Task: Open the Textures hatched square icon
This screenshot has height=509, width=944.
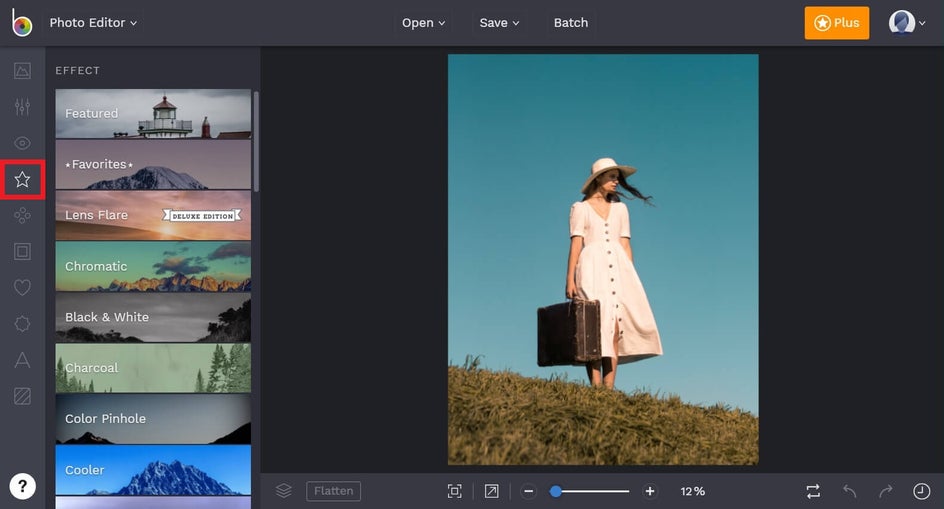Action: pyautogui.click(x=22, y=397)
